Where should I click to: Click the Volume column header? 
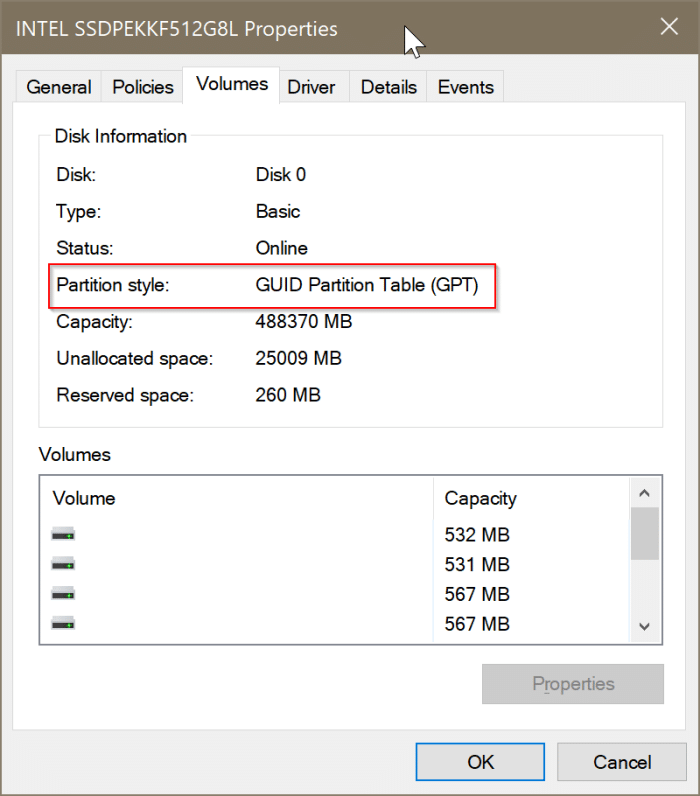237,498
